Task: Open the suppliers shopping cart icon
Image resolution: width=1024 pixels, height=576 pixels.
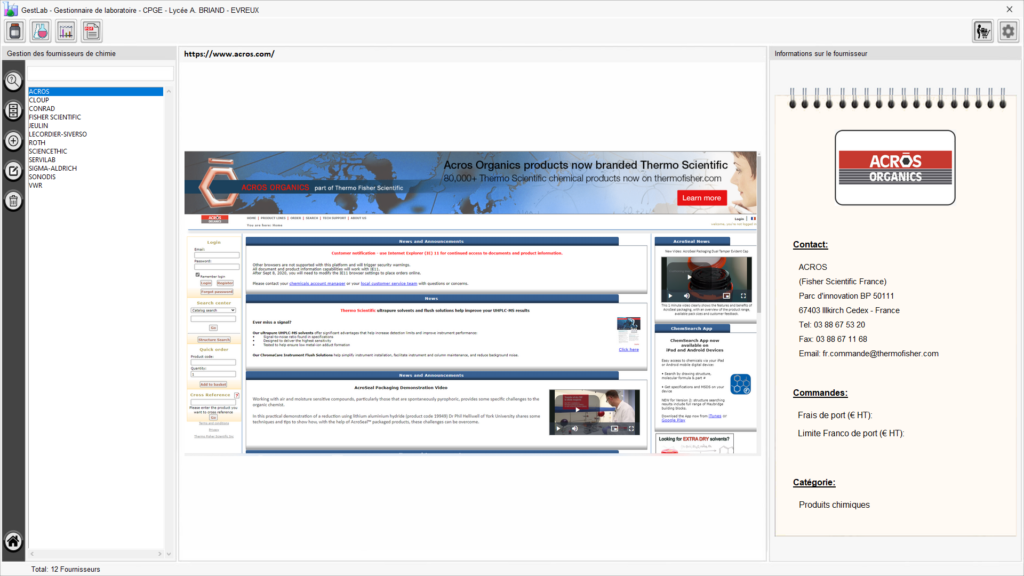Action: 982,32
